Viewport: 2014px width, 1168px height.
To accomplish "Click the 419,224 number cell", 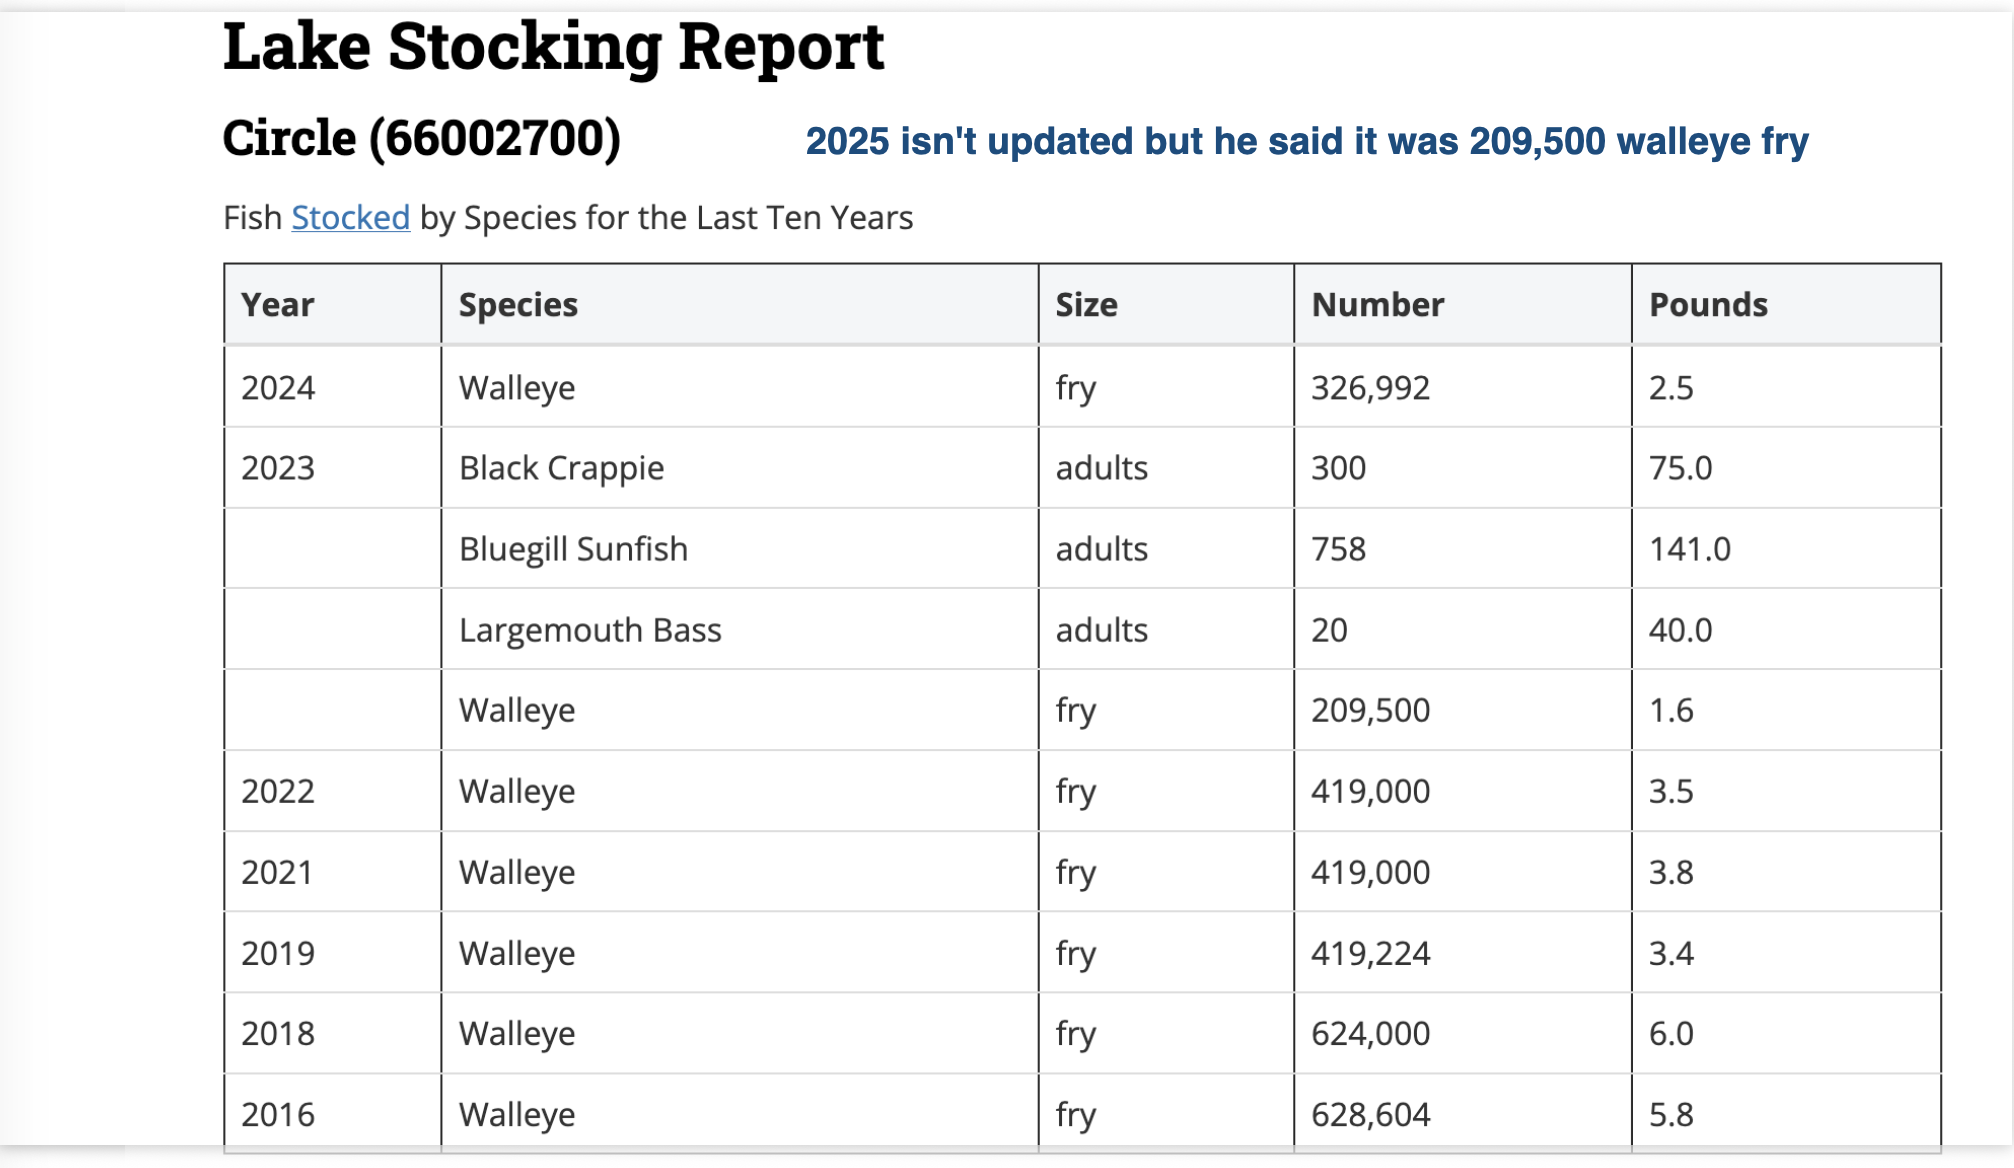I will point(1370,954).
